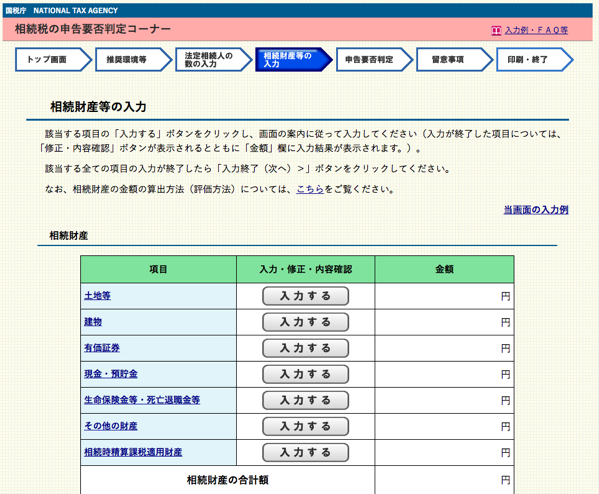Screen dimensions: 599x494
Task: Select the 相続財産等の入力 step
Action: (293, 60)
